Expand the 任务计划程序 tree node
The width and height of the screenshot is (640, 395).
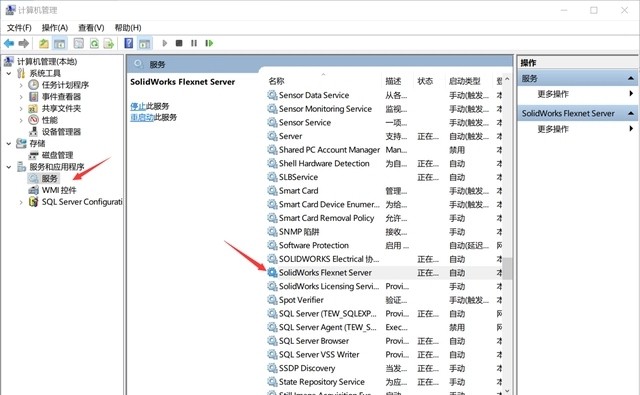point(21,85)
